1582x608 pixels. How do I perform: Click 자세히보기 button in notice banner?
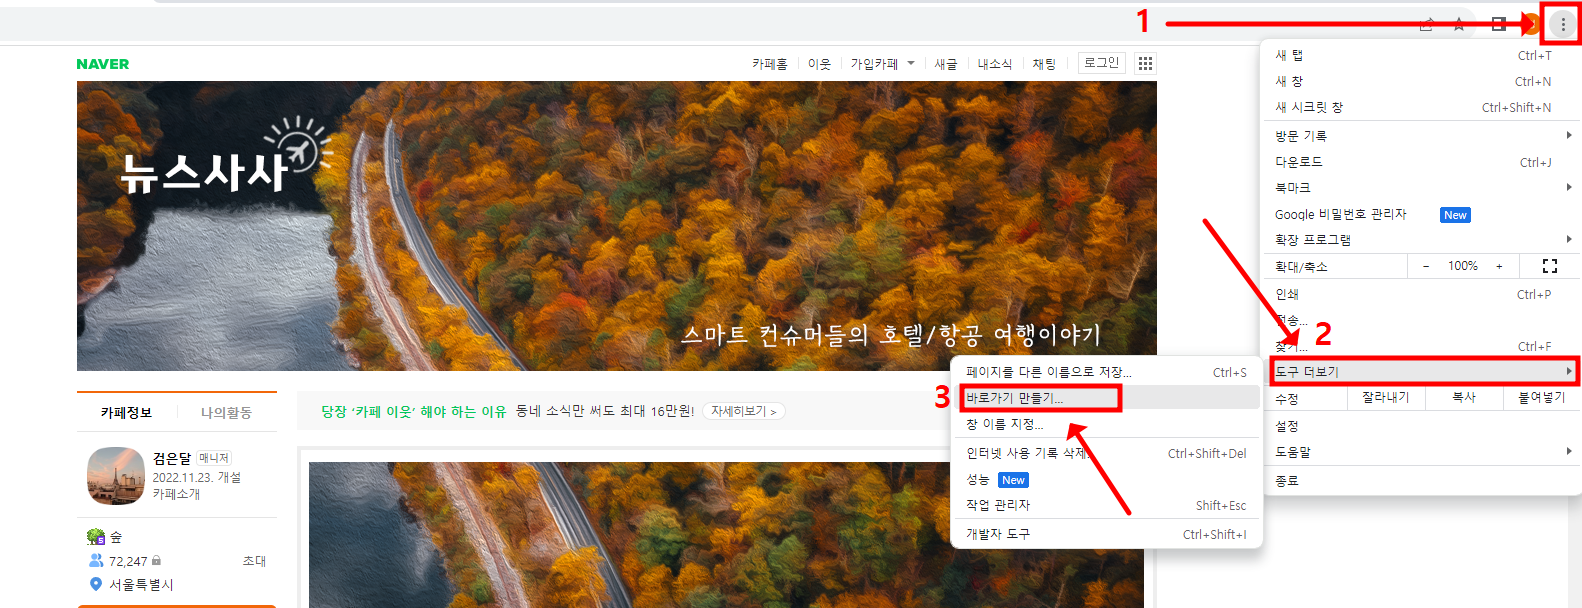(x=744, y=411)
